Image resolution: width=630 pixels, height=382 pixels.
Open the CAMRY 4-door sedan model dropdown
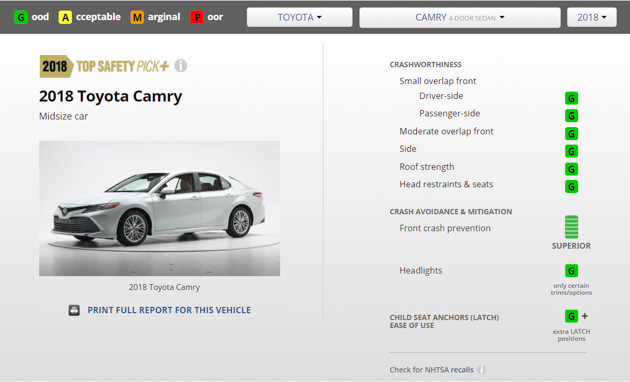pos(460,17)
